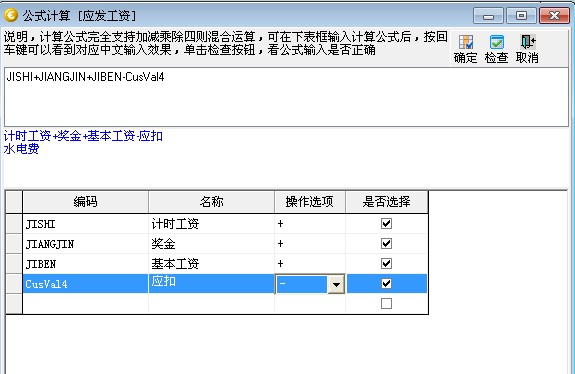Viewport: 575px width, 374px height.
Task: Select the 编码 column header
Action: [x=85, y=202]
